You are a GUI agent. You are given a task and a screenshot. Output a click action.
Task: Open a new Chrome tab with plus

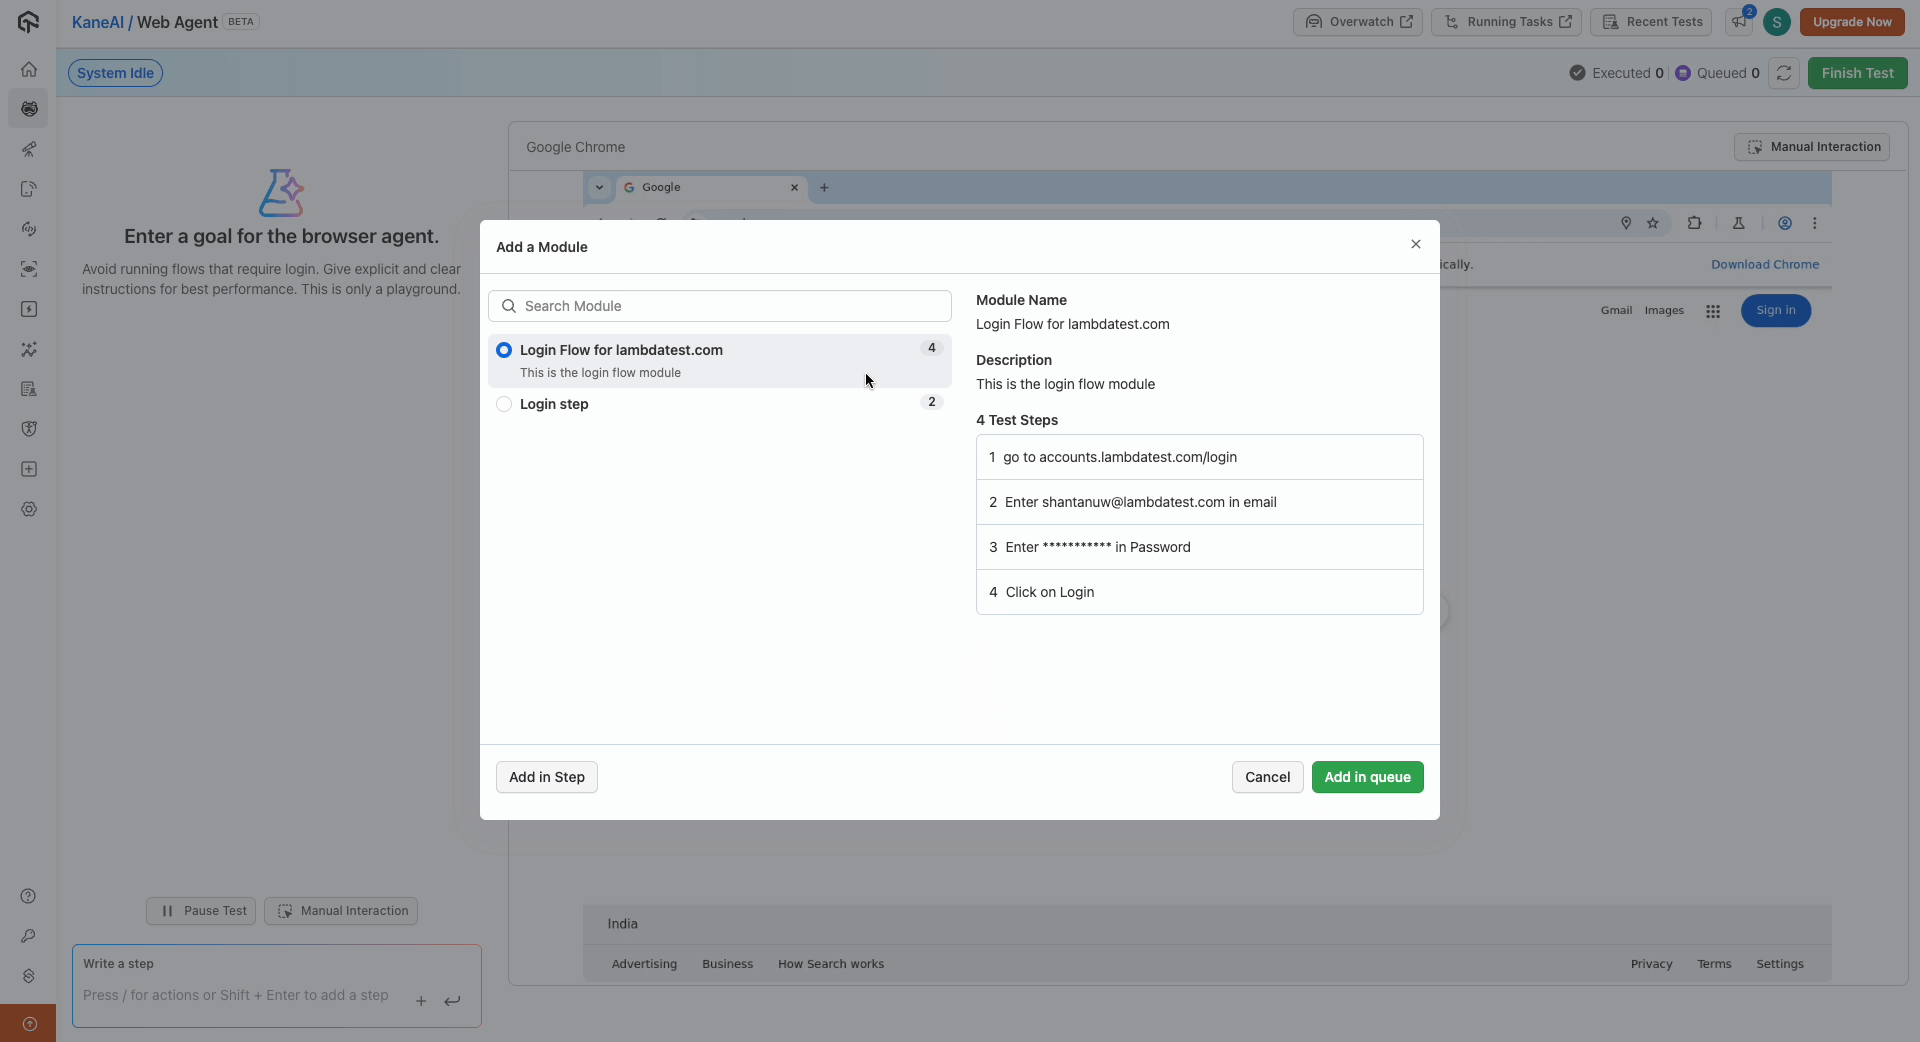click(x=824, y=187)
